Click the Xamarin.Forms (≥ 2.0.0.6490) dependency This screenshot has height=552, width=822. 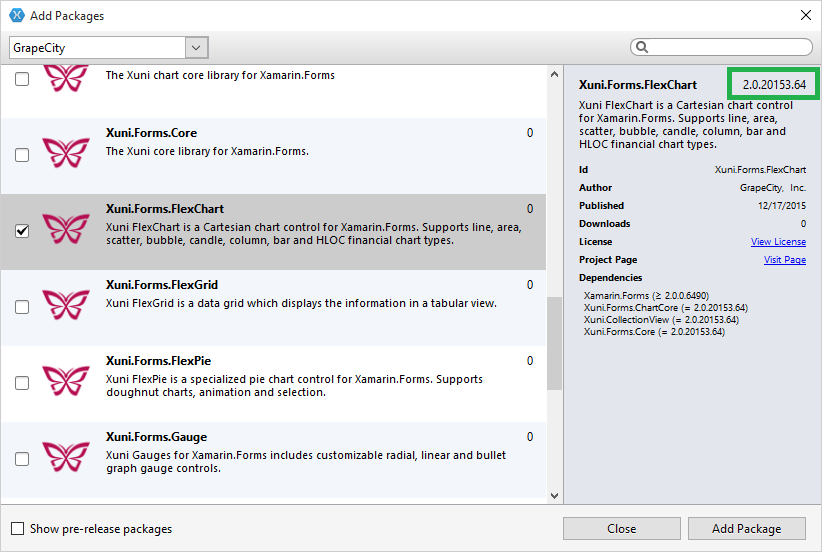pyautogui.click(x=646, y=296)
